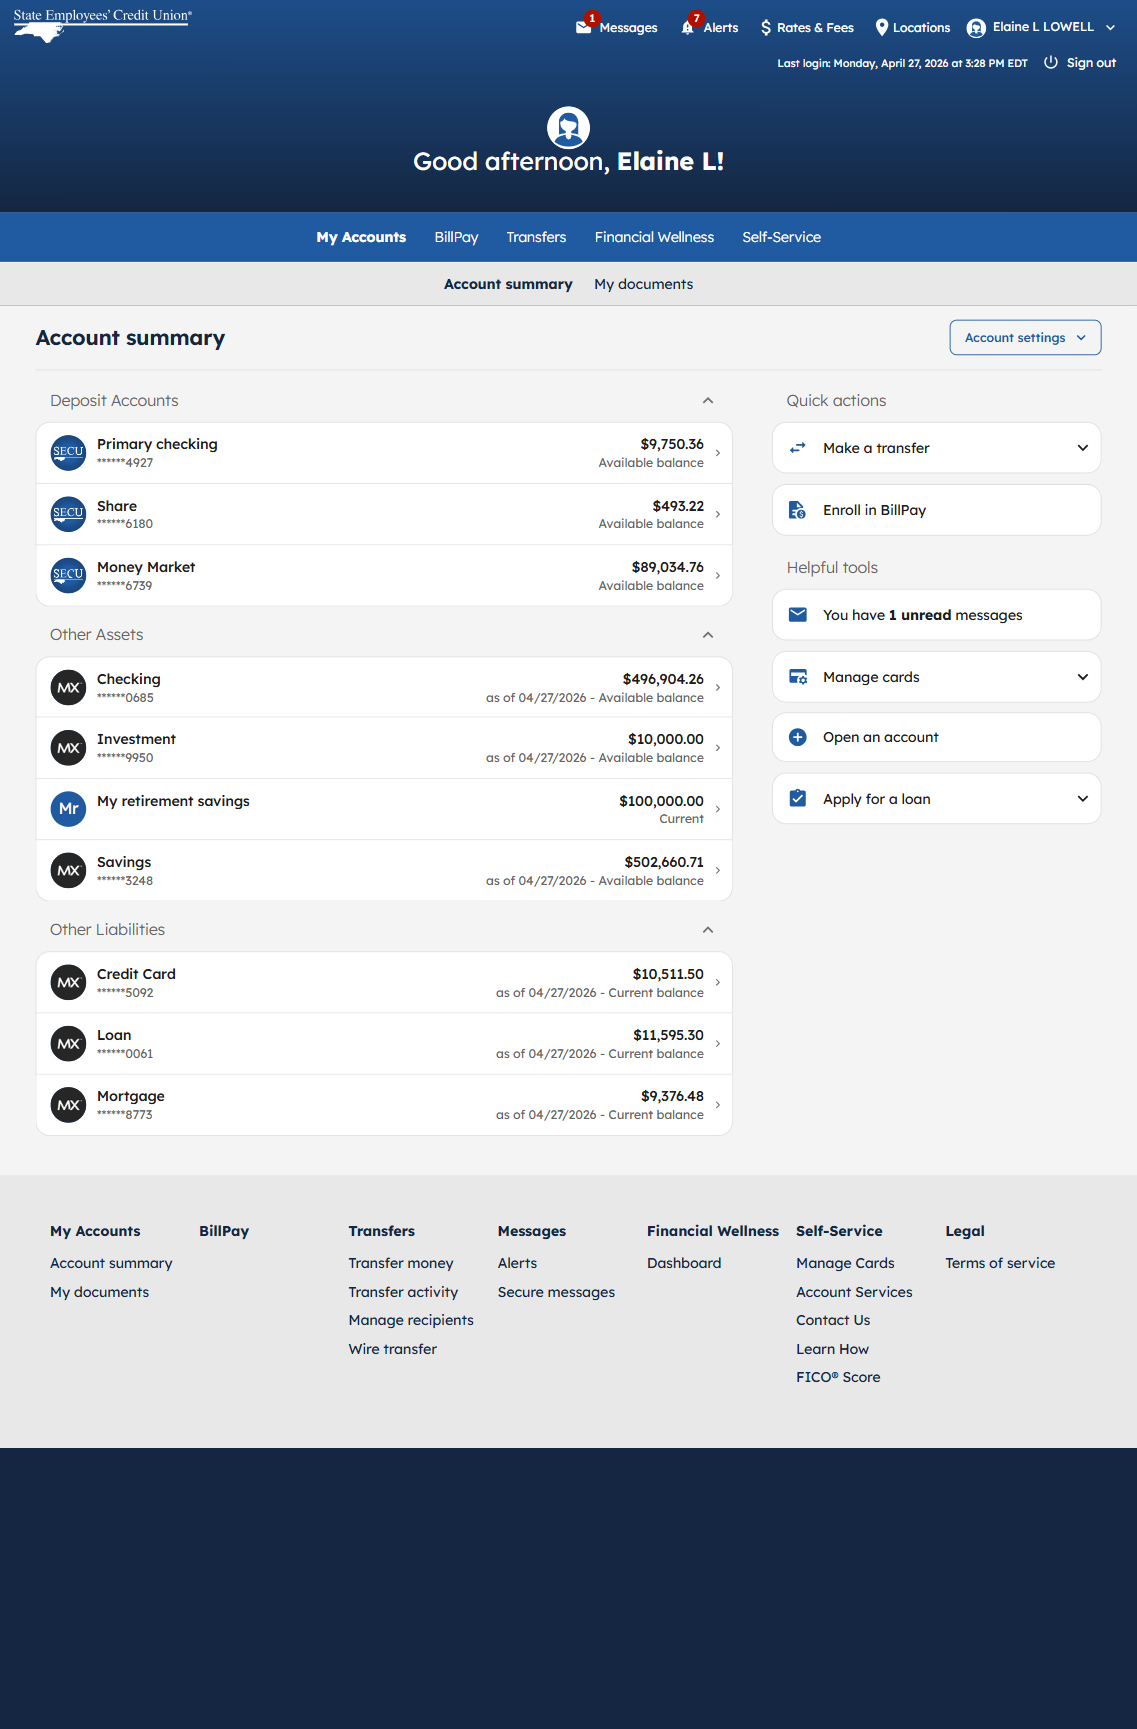
Task: Select the My Accounts nav tab
Action: coord(361,237)
